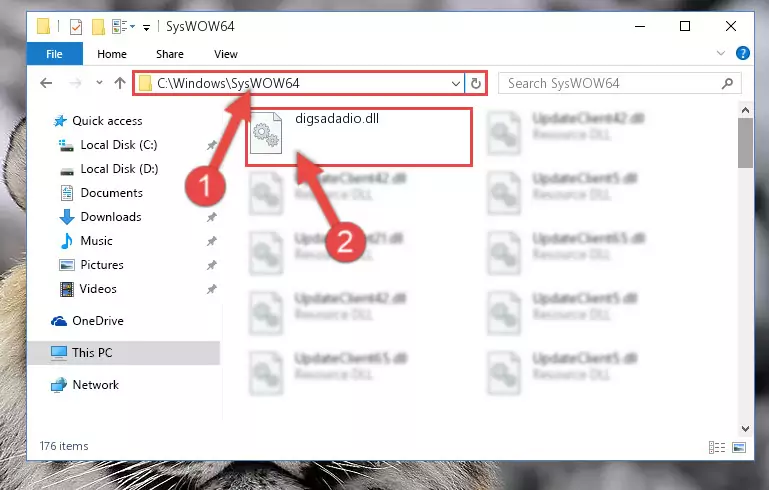This screenshot has height=490, width=769.
Task: Switch to the Share ribbon tab
Action: click(x=170, y=54)
